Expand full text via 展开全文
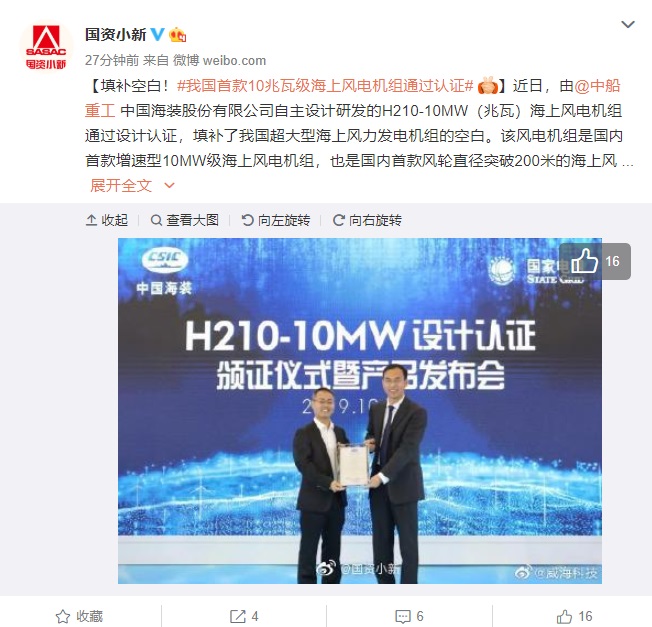Viewport: 652px width, 627px height. (121, 185)
